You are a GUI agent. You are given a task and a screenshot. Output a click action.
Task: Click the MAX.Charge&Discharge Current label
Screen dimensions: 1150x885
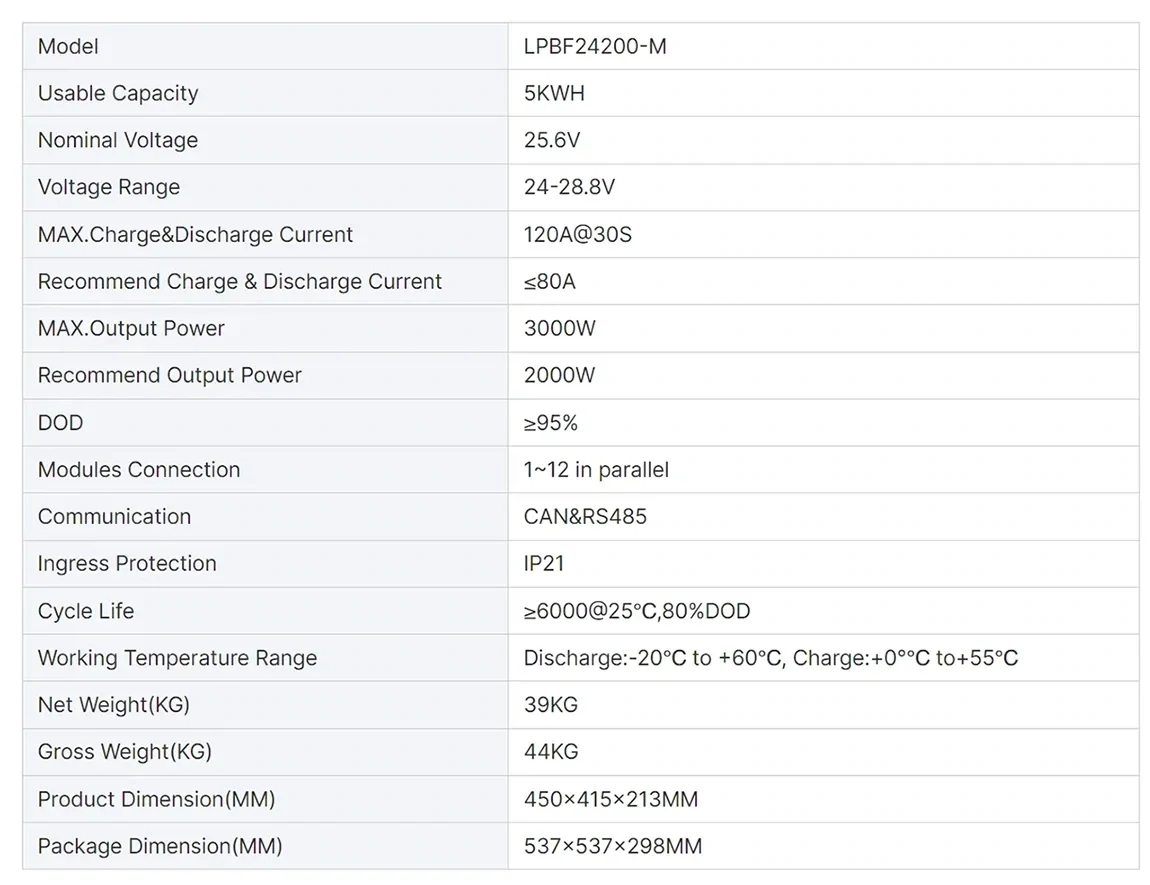pos(195,235)
